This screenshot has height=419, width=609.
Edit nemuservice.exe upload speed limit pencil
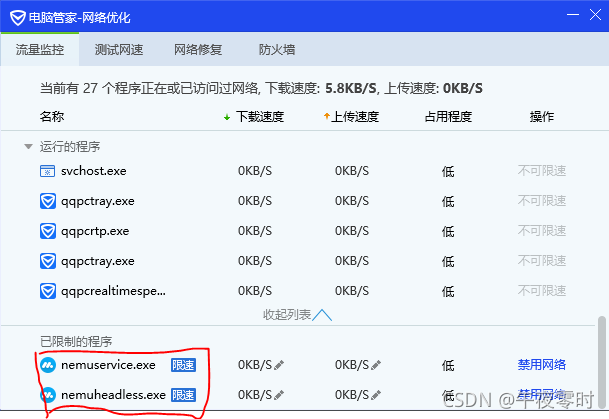coord(376,365)
